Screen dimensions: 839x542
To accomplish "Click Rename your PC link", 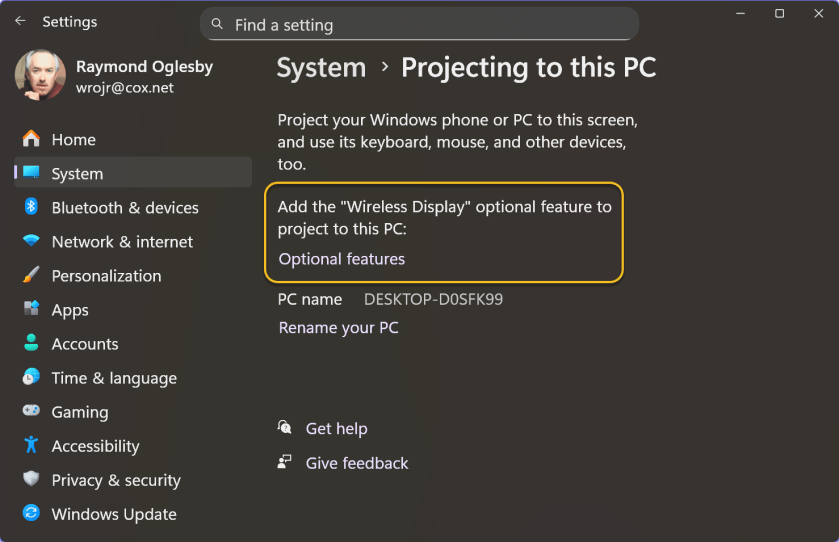I will (x=338, y=327).
